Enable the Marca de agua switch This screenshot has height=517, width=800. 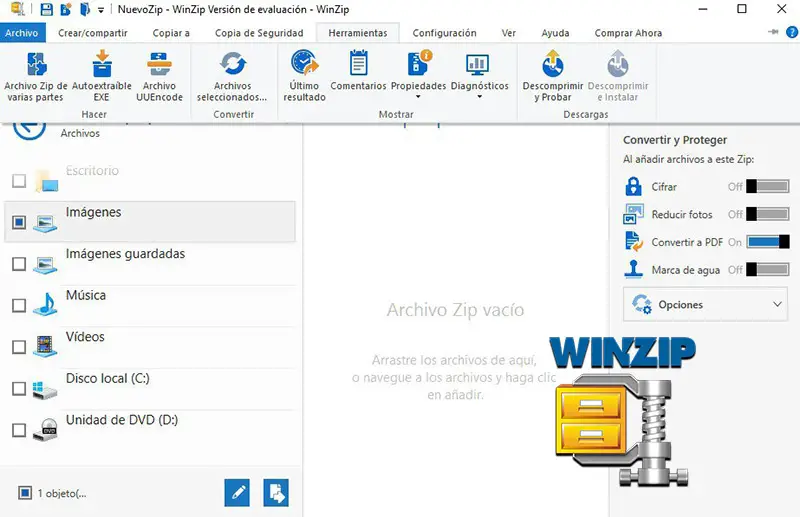(767, 269)
